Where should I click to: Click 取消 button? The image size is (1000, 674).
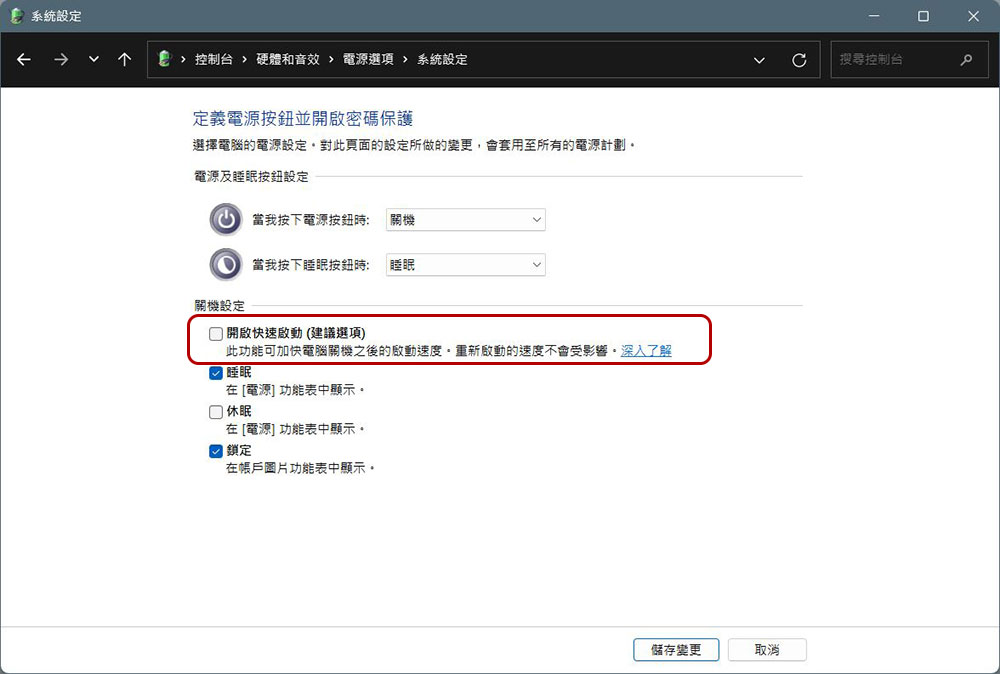767,650
